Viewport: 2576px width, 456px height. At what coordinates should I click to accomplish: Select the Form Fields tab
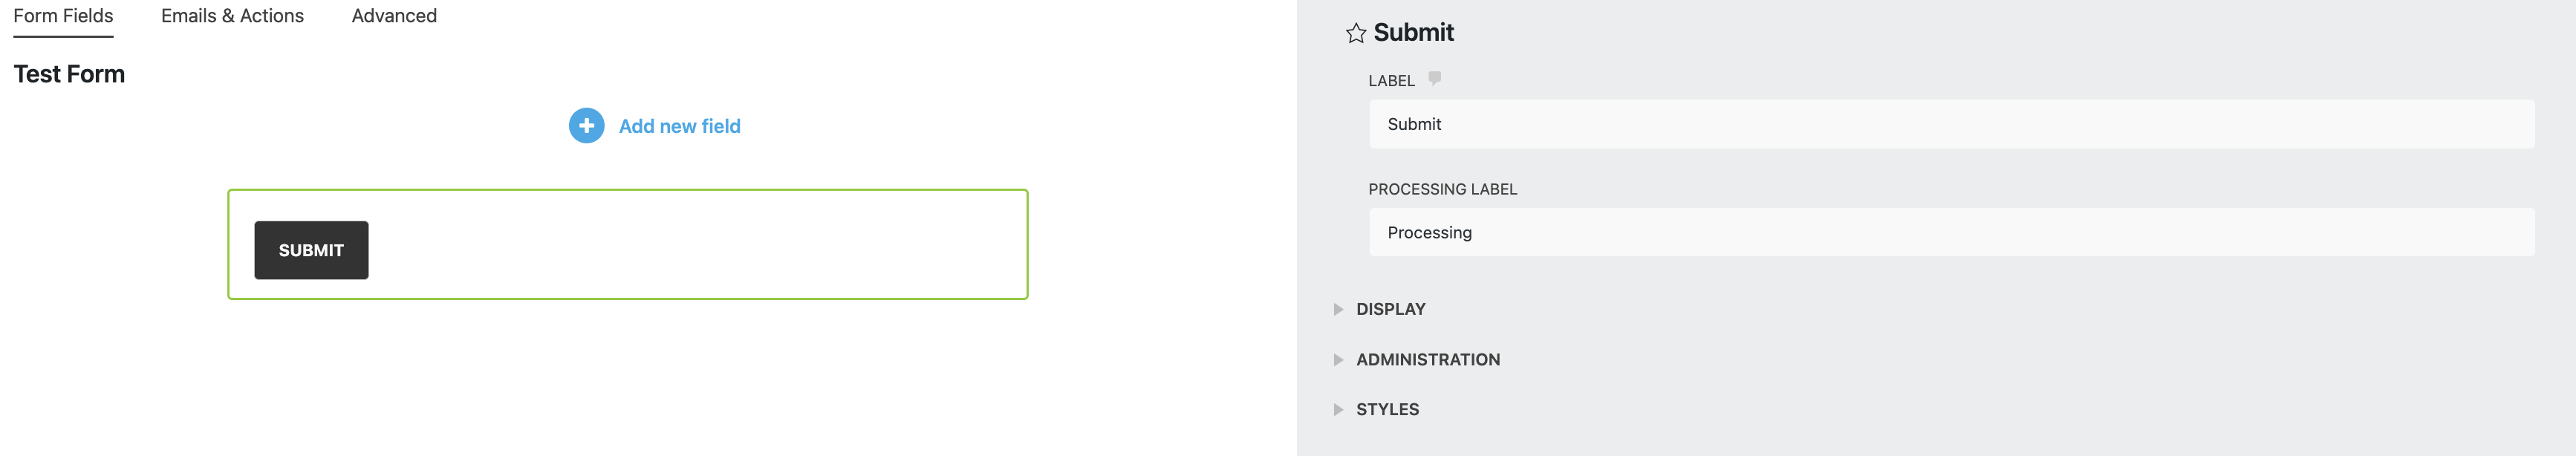click(62, 15)
